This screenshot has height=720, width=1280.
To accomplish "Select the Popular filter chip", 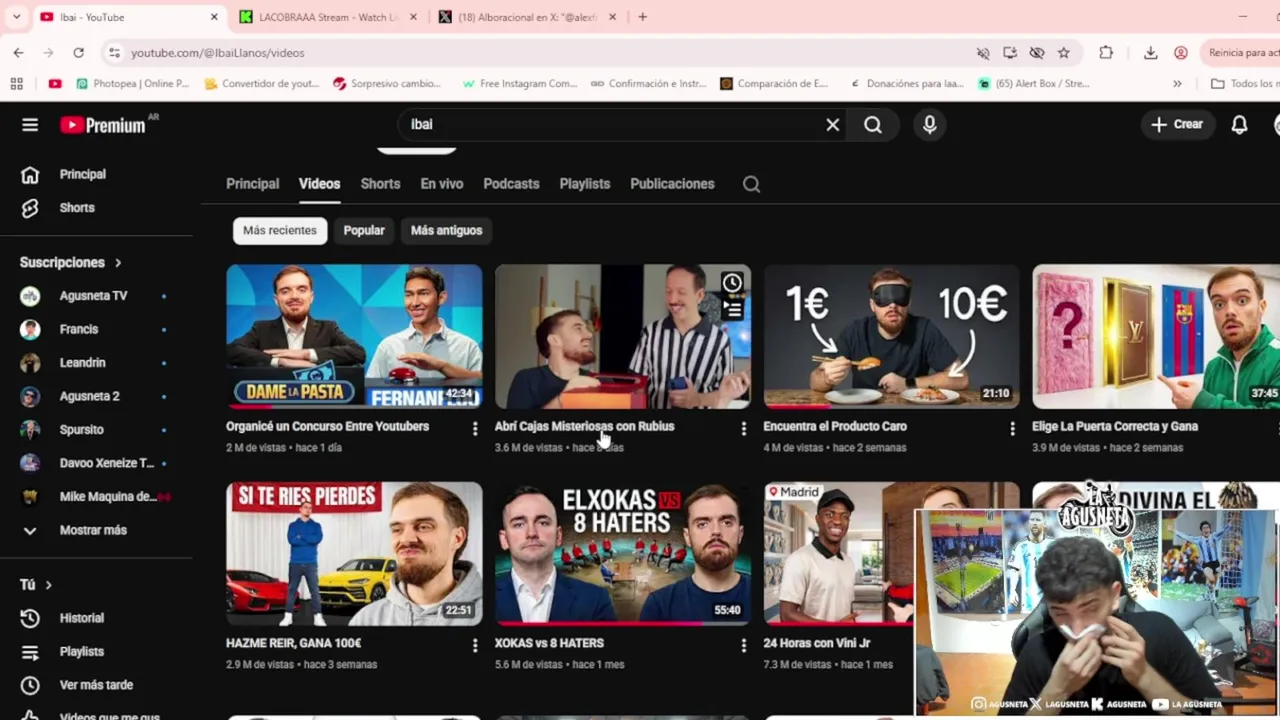I will pyautogui.click(x=364, y=230).
